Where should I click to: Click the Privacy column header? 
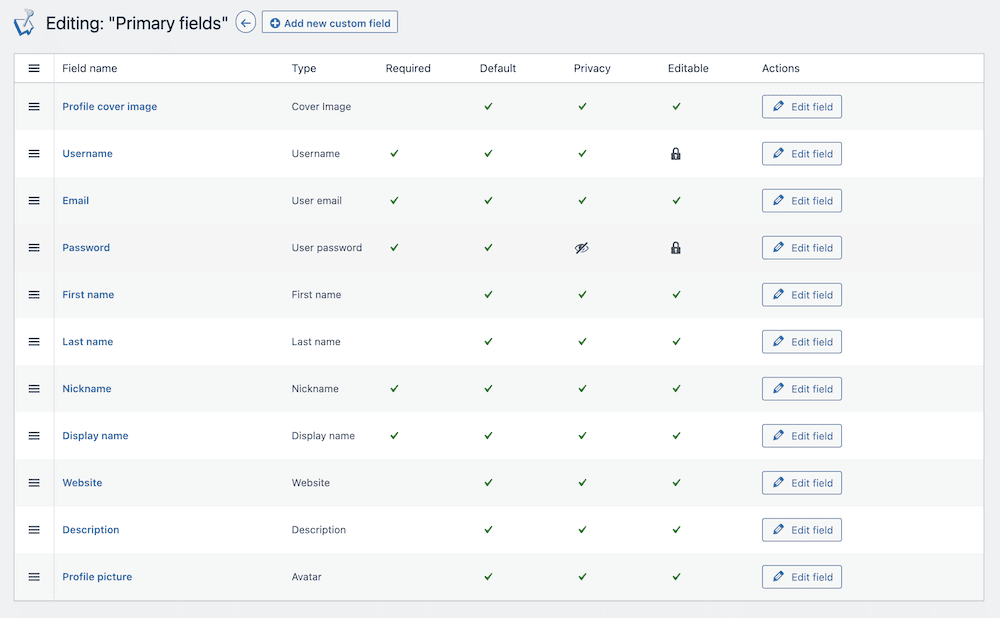(592, 68)
